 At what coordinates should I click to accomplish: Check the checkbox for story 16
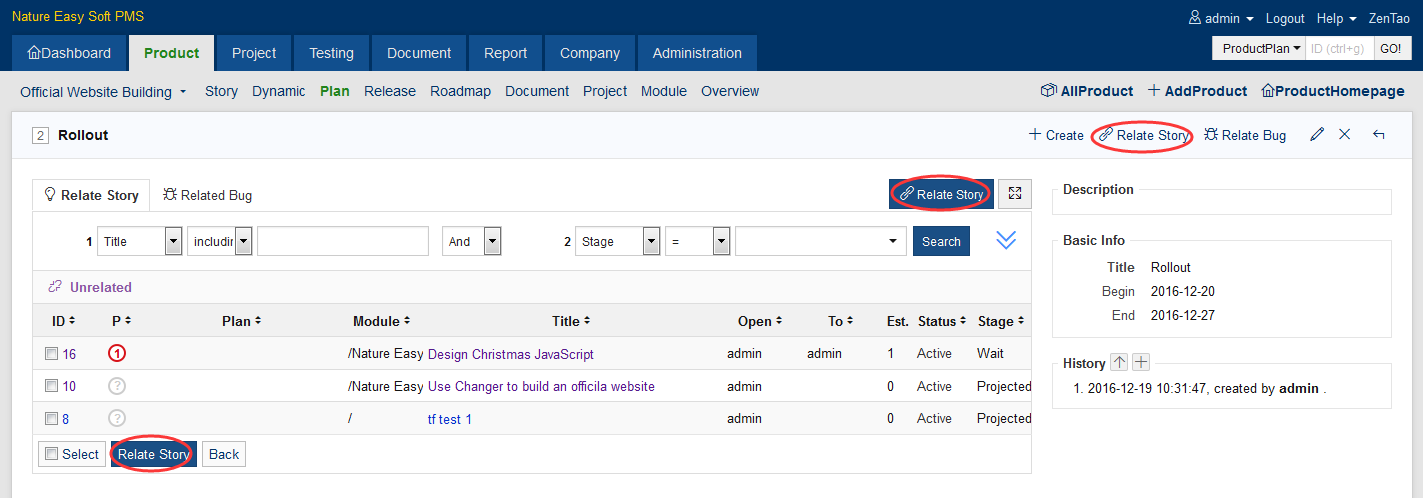52,354
